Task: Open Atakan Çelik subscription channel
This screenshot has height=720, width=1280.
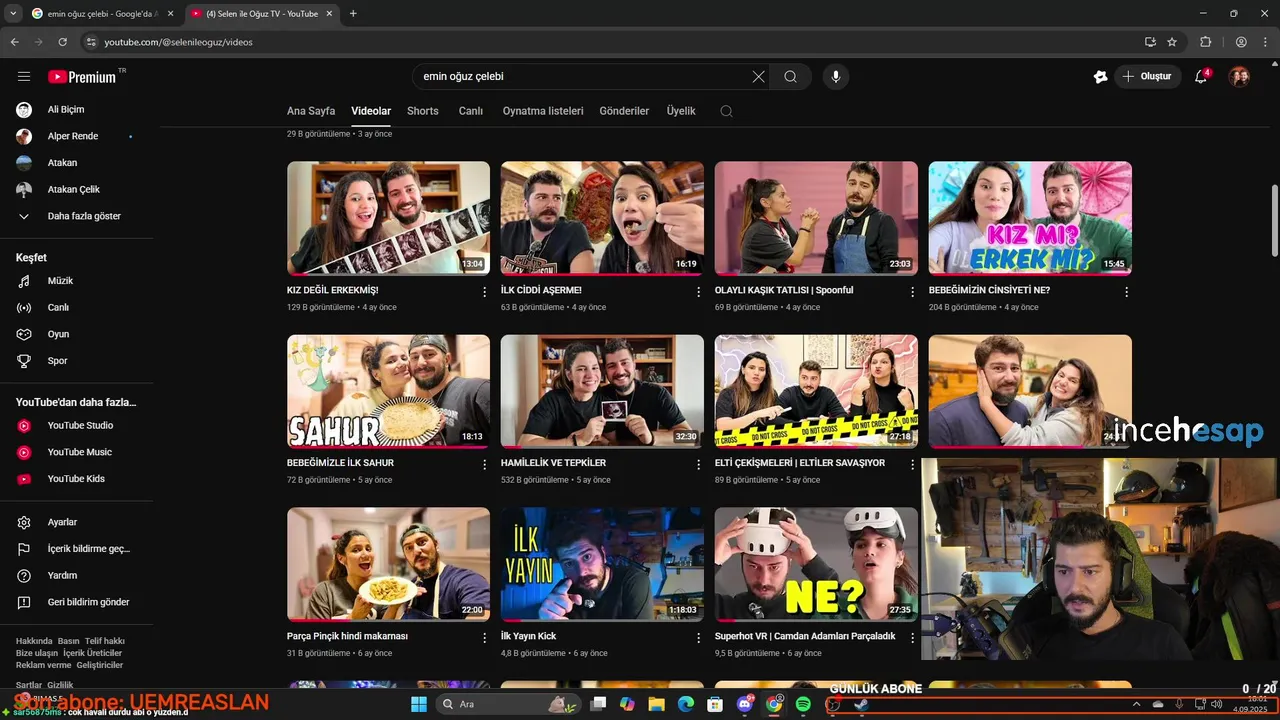Action: [x=76, y=189]
